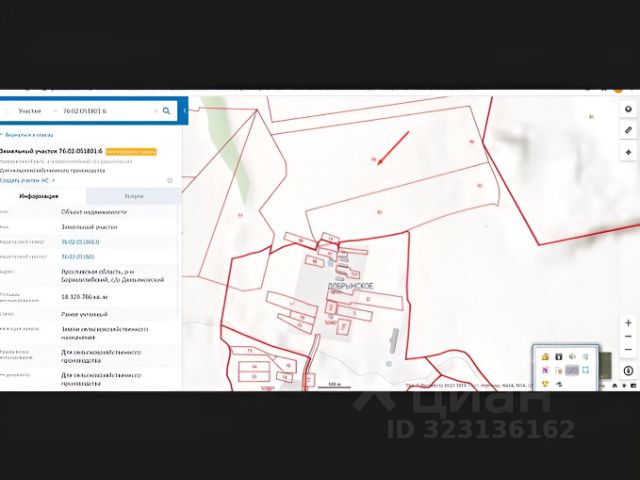Switch to the 'Информация' tab
This screenshot has height=480, width=640.
(39, 196)
